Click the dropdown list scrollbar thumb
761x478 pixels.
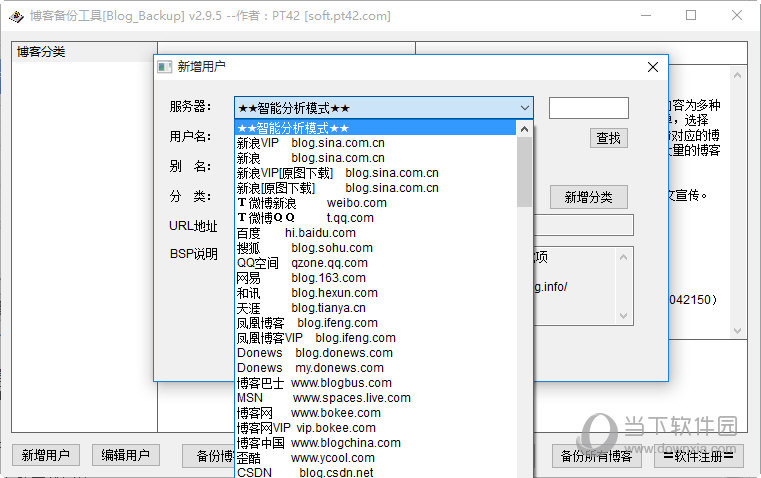[x=524, y=172]
